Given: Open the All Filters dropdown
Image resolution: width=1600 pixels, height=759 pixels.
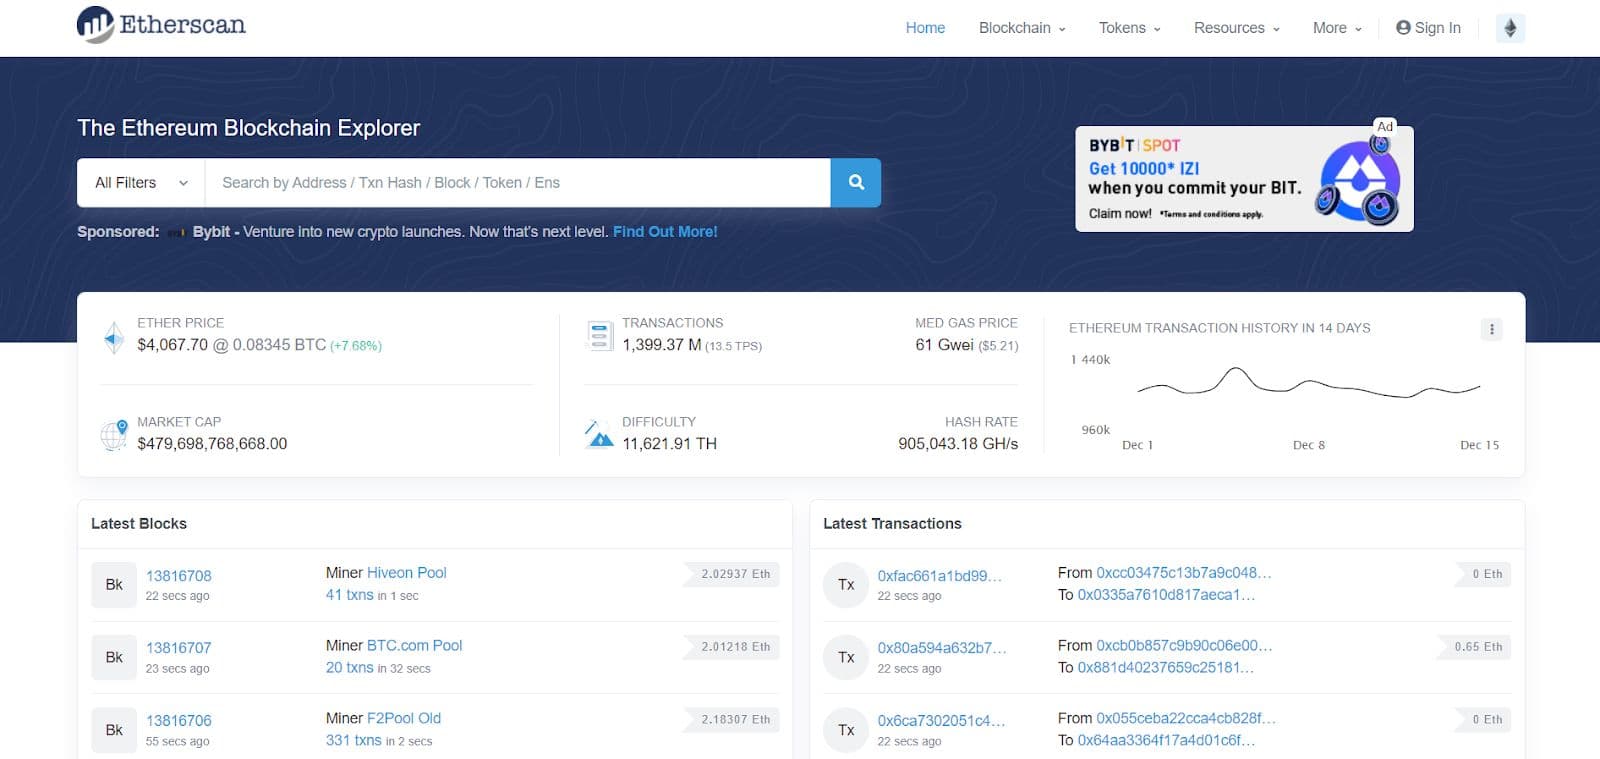Looking at the screenshot, I should 141,183.
